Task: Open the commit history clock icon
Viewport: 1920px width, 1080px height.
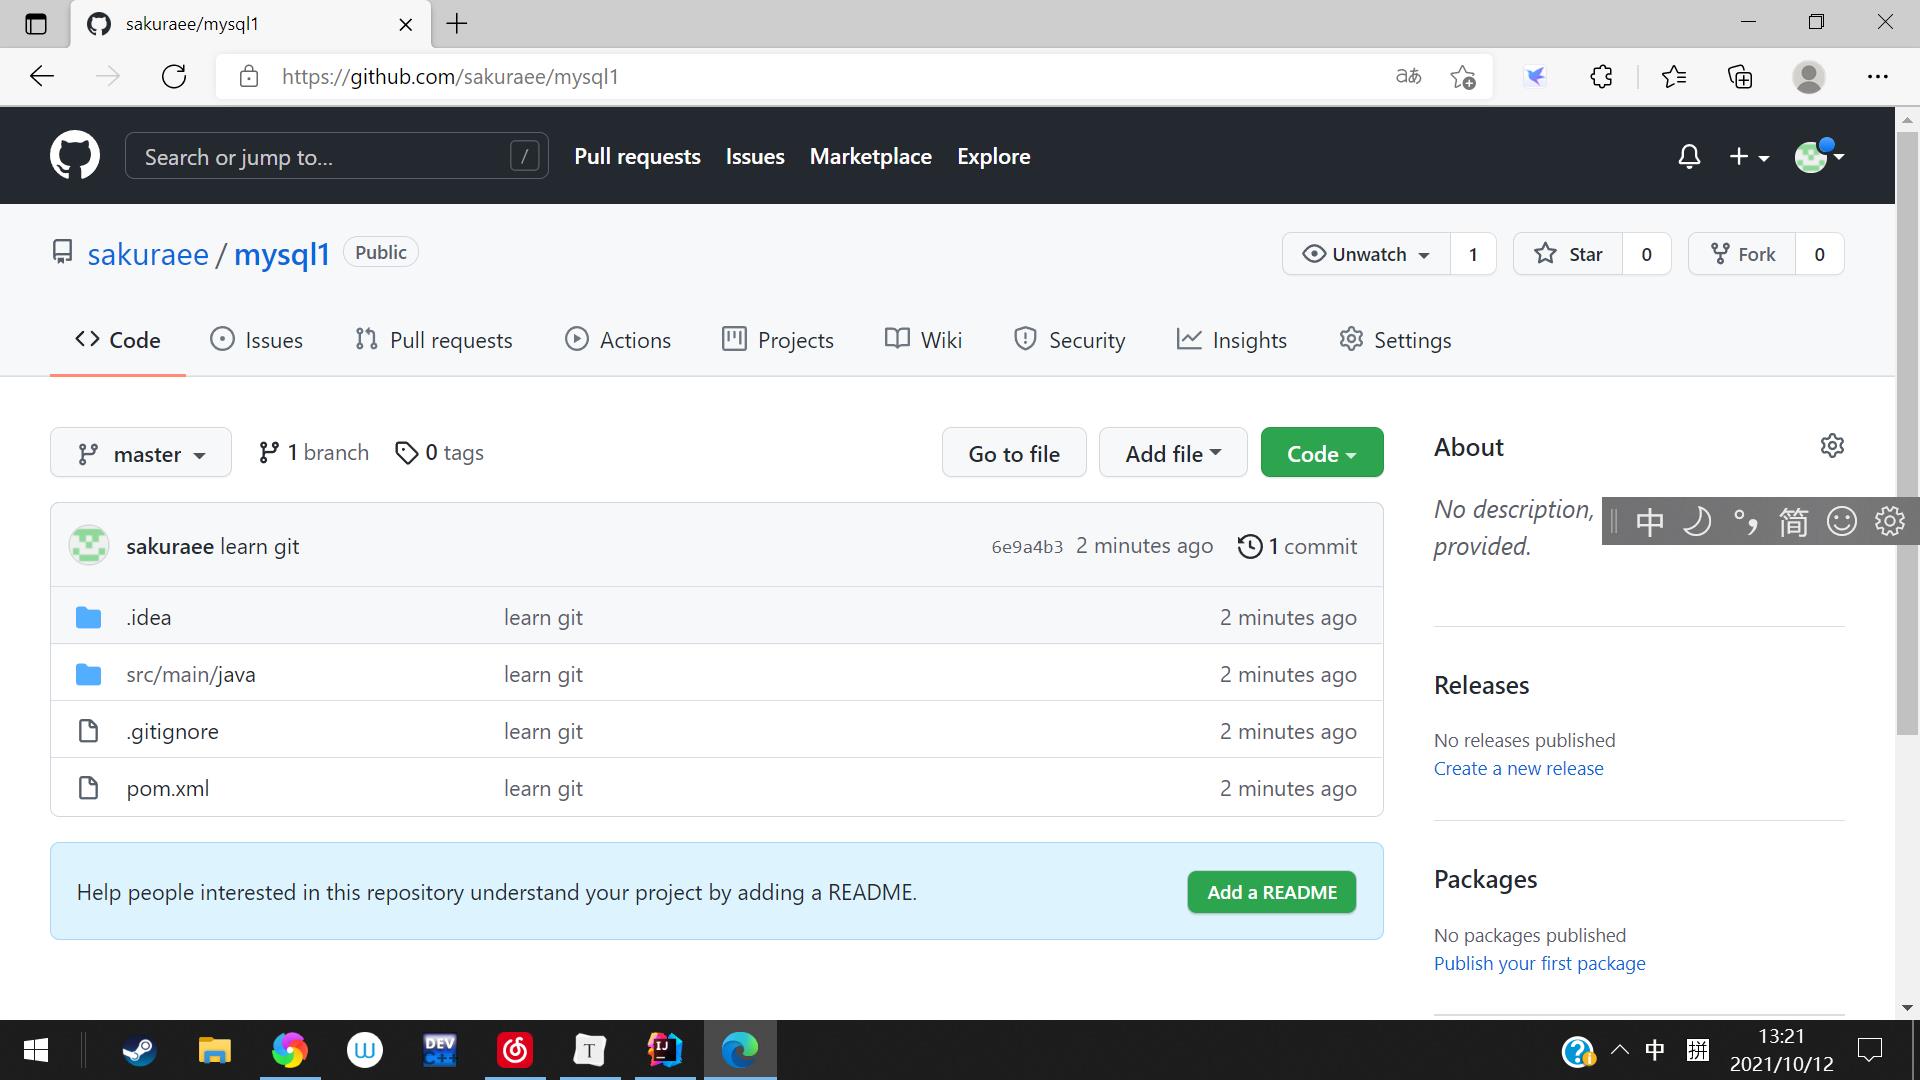Action: coord(1250,546)
